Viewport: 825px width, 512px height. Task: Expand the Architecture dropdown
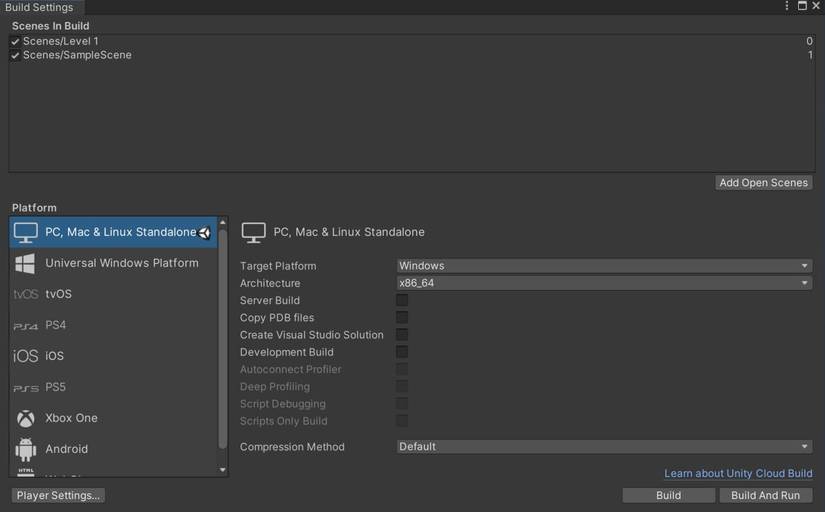pos(604,283)
